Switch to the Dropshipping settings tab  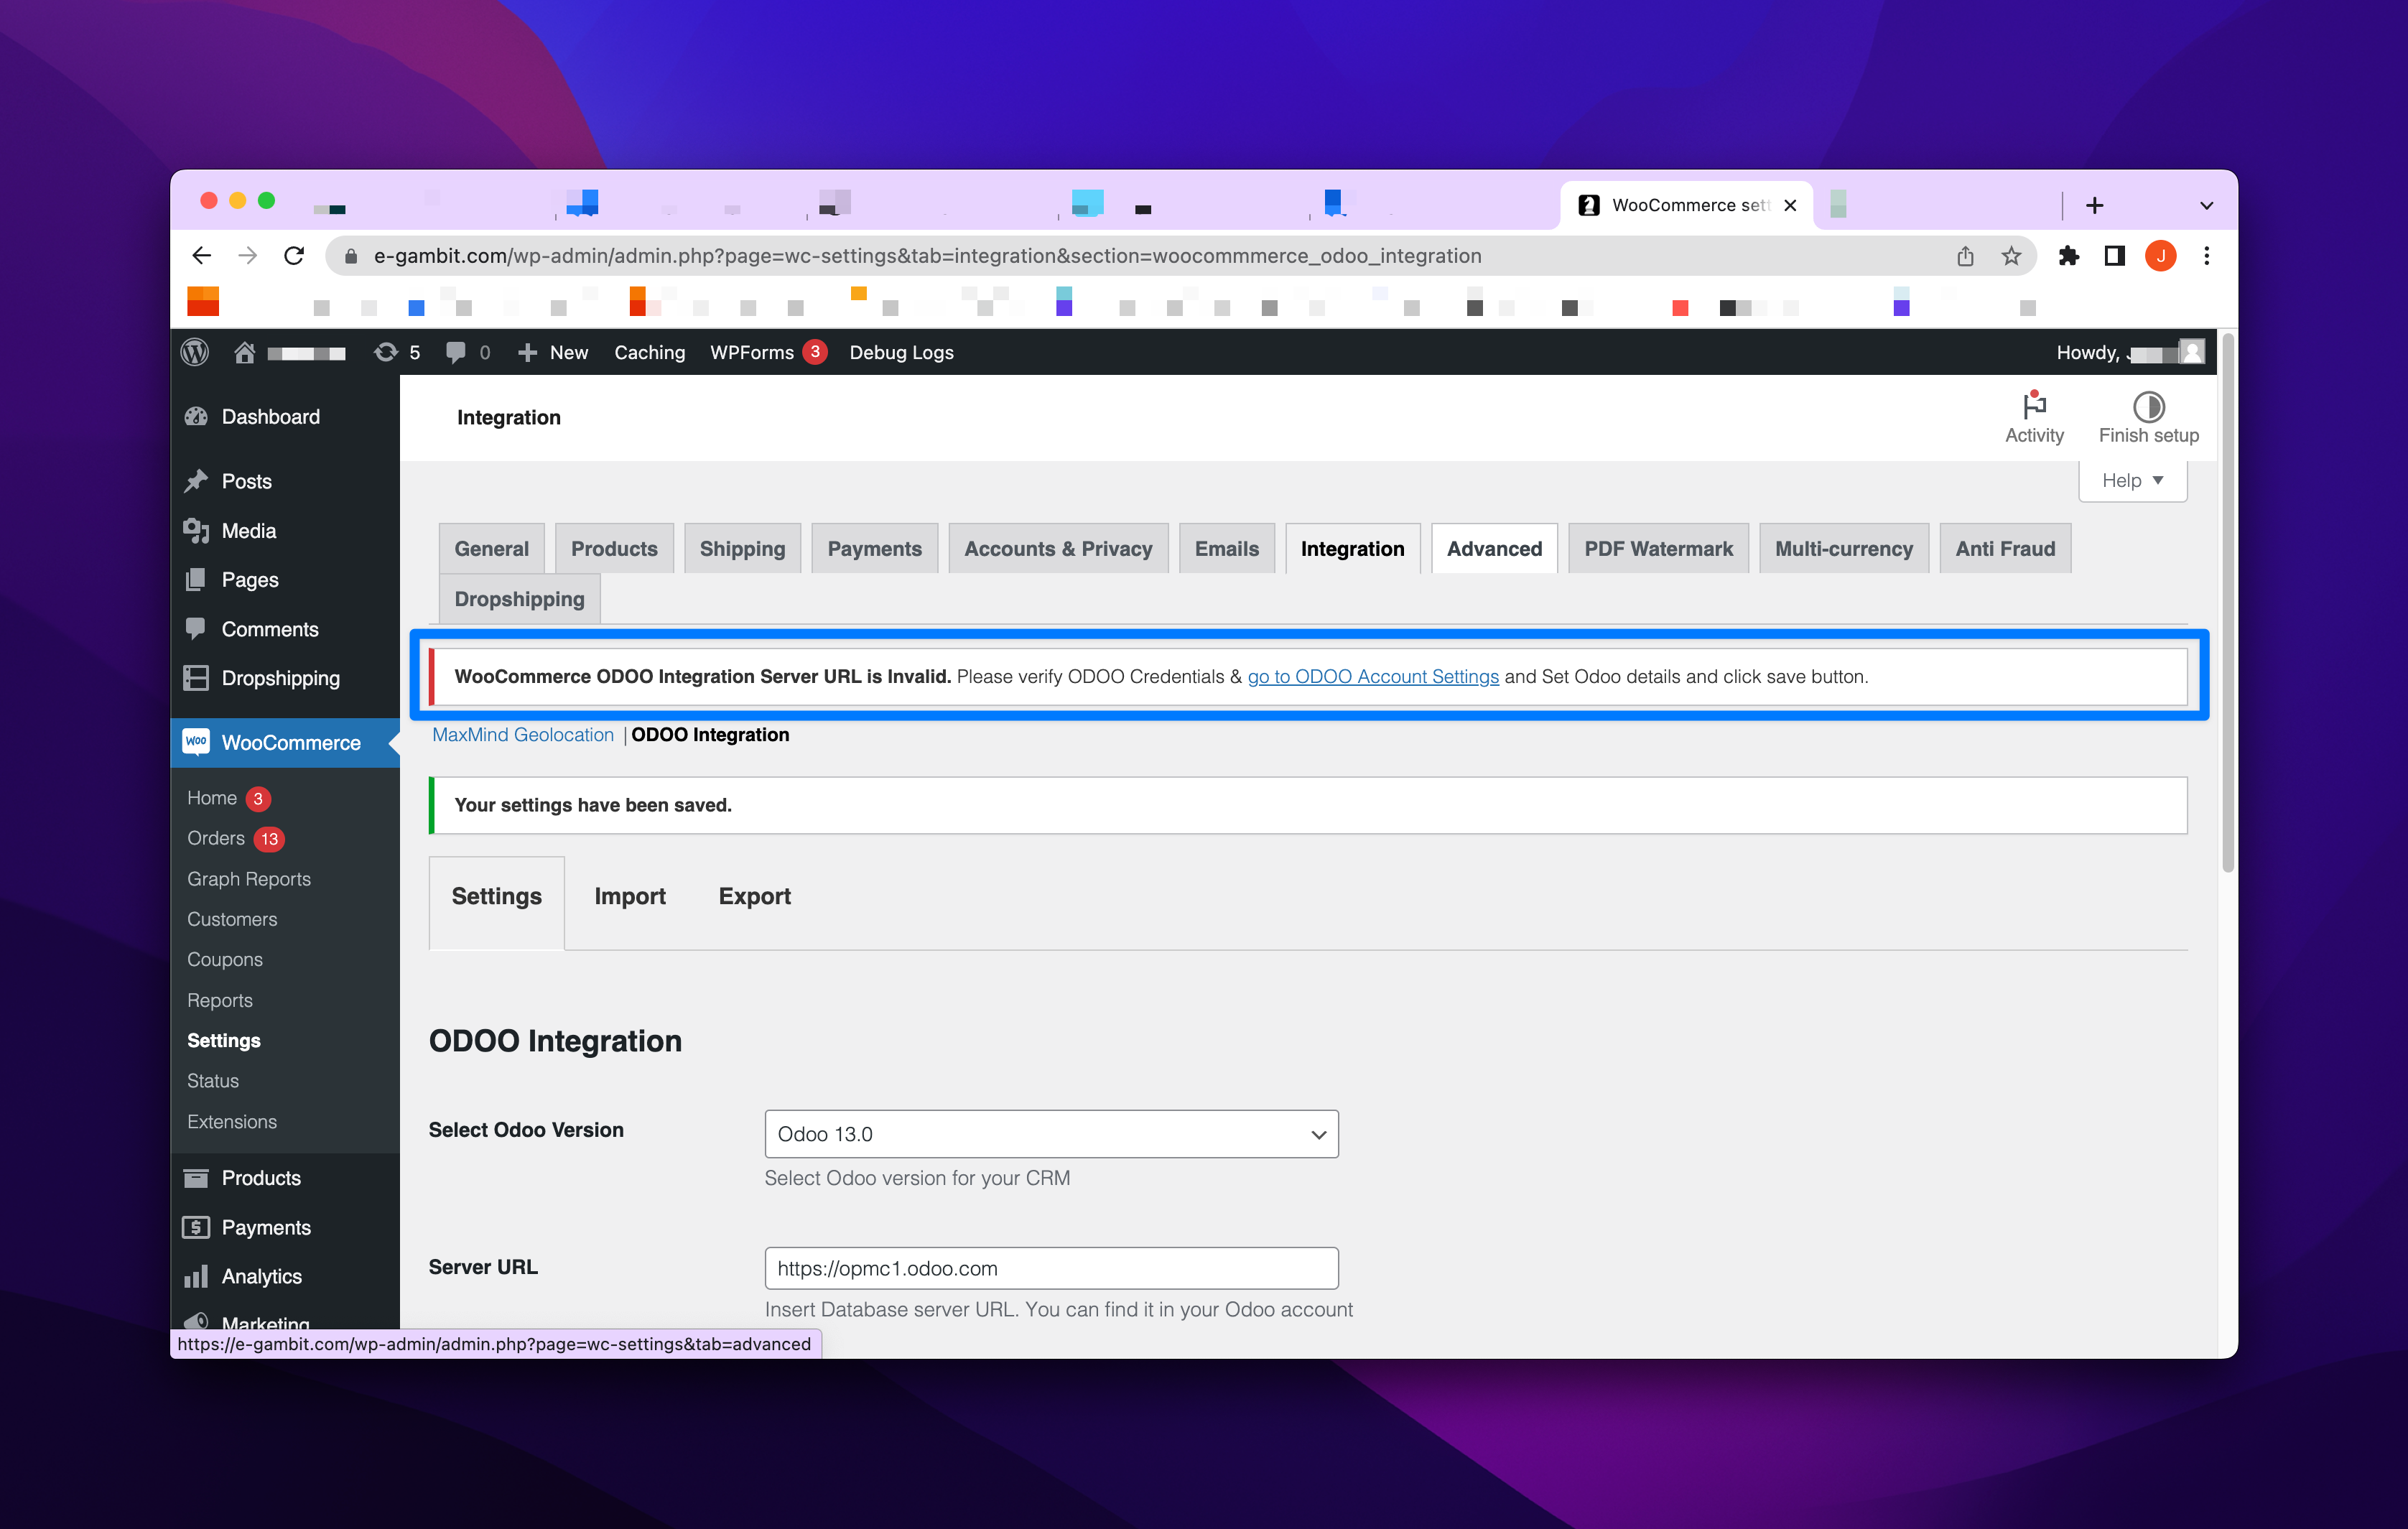coord(519,598)
